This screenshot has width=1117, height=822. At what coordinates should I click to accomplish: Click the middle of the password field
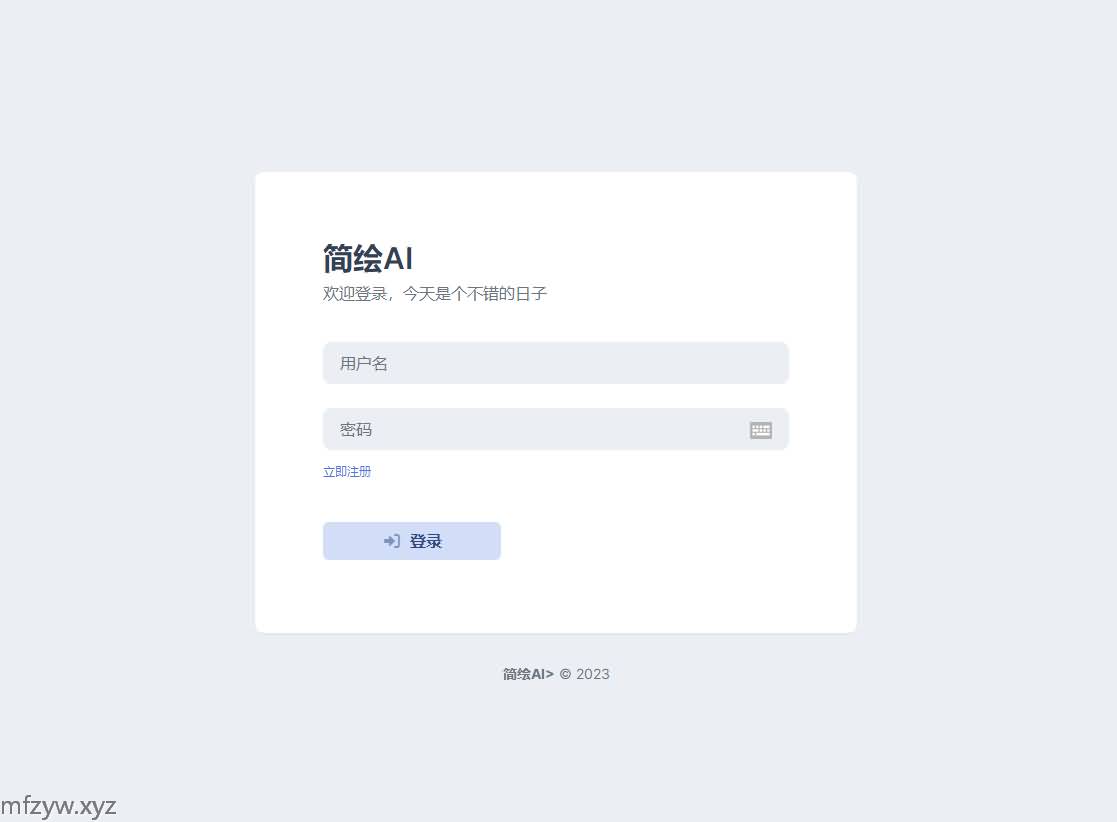[555, 429]
